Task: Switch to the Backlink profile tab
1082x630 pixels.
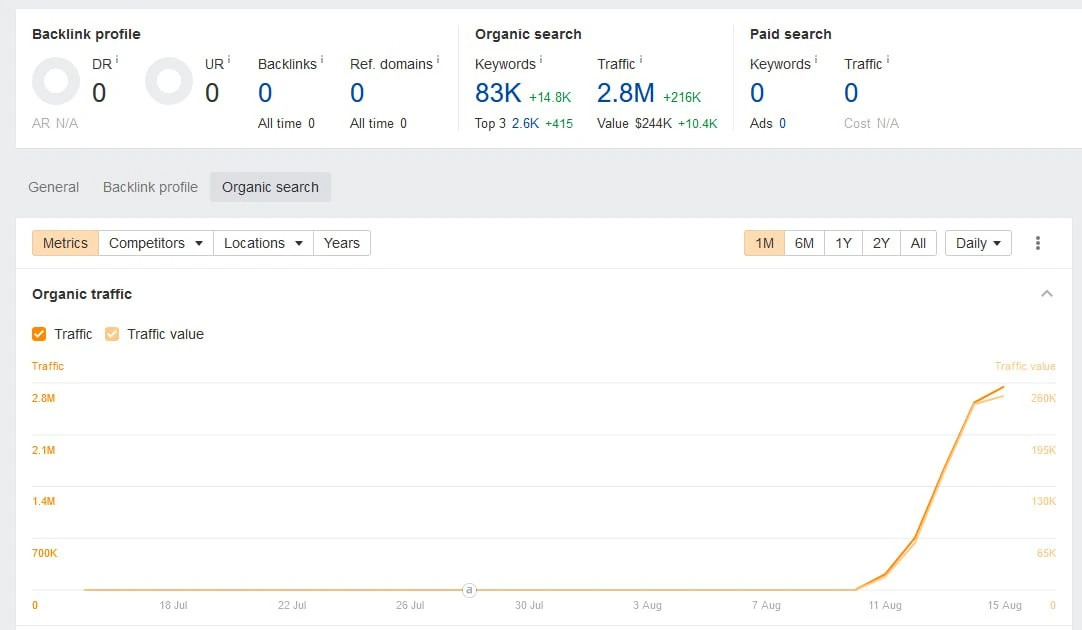Action: point(150,187)
